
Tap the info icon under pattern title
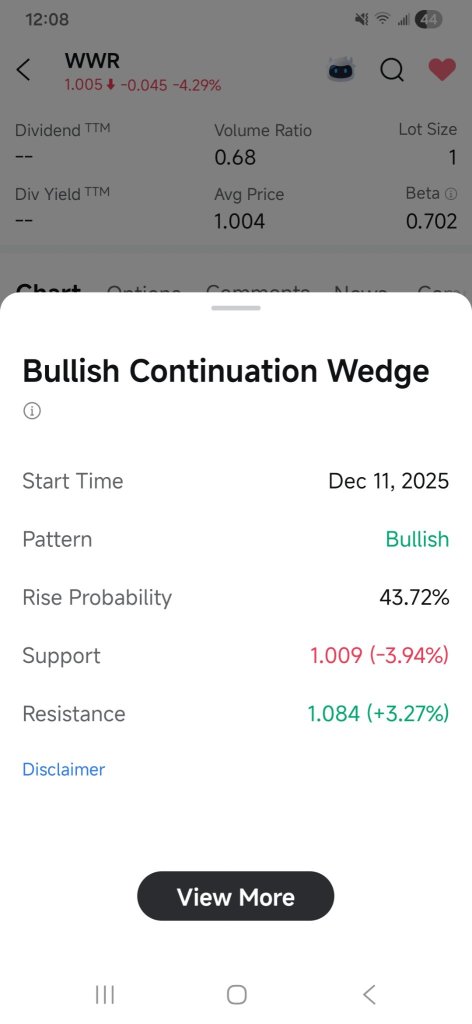pos(32,411)
